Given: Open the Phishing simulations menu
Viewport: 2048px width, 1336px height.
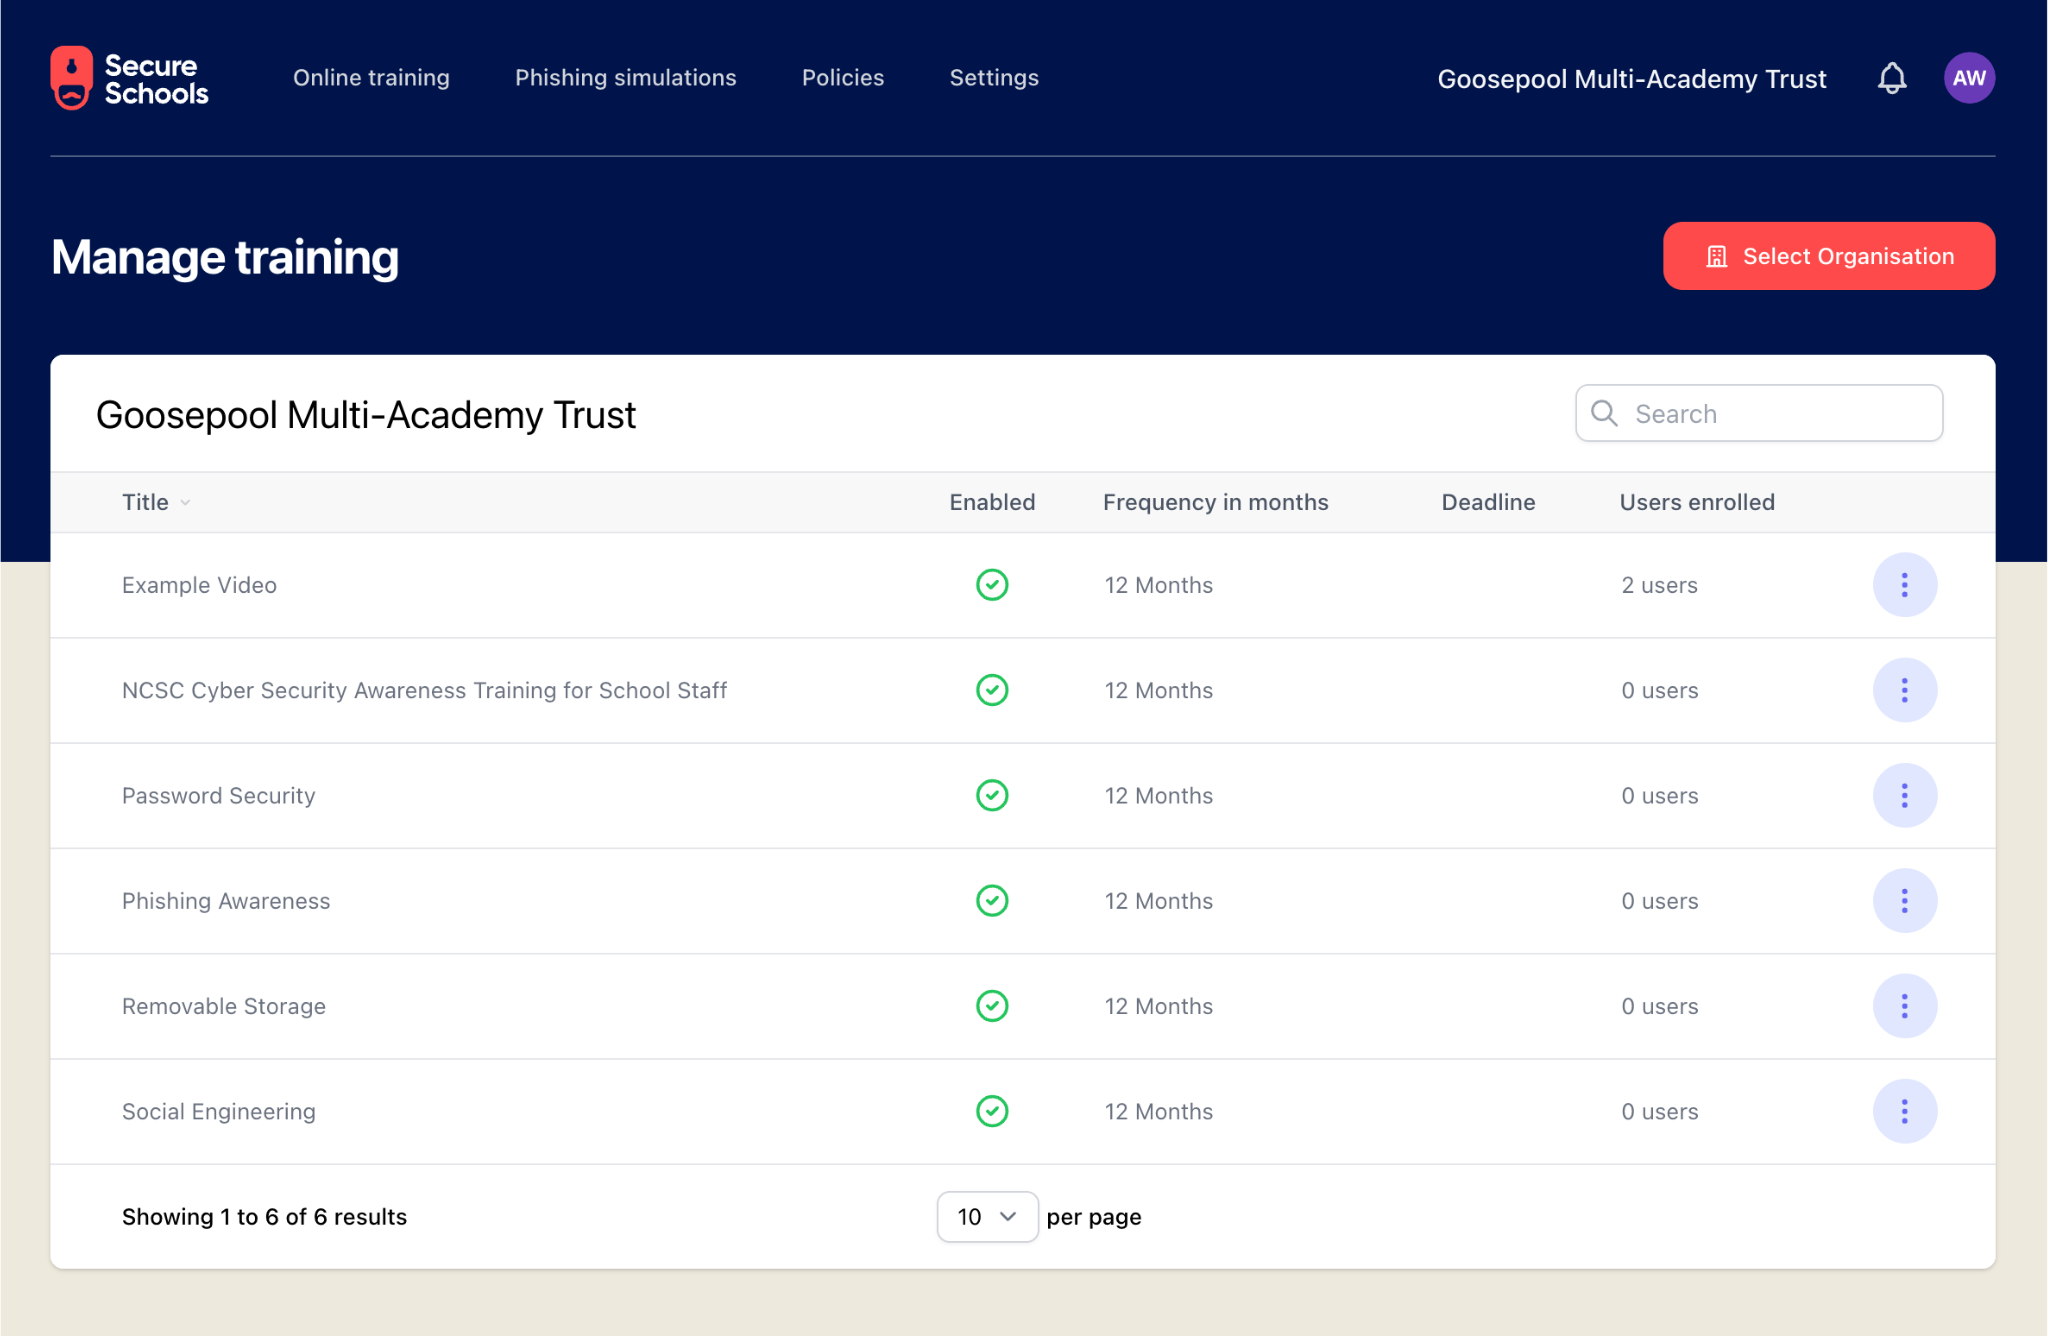Looking at the screenshot, I should tap(626, 78).
